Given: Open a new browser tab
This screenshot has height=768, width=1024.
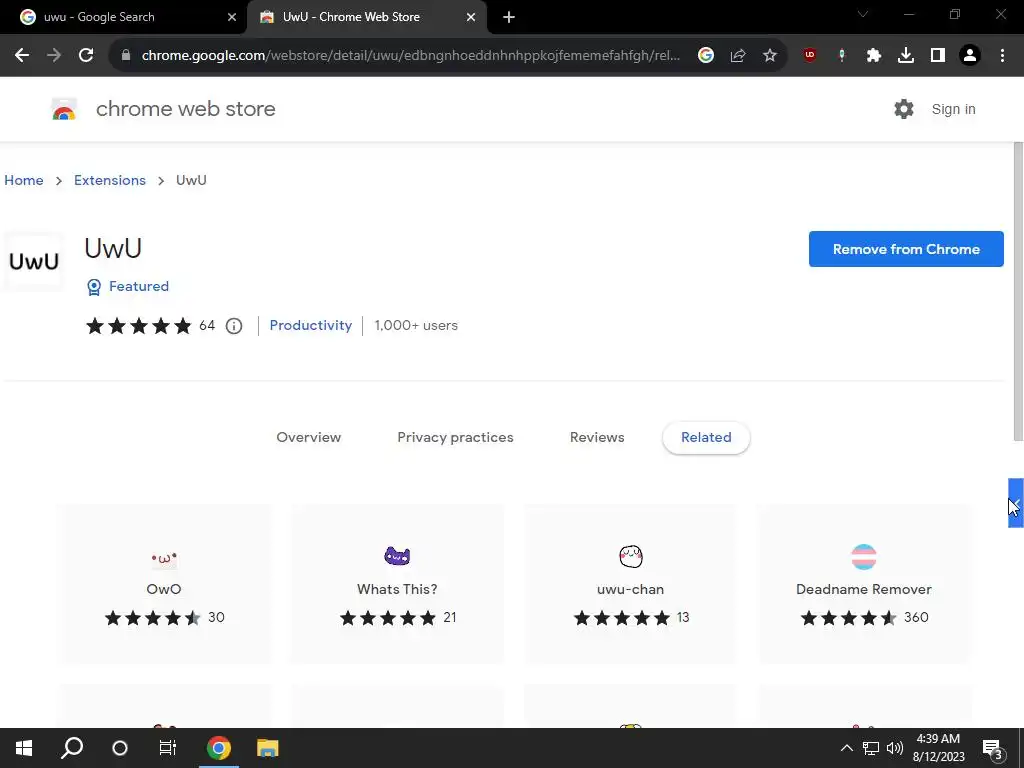Looking at the screenshot, I should pyautogui.click(x=509, y=17).
